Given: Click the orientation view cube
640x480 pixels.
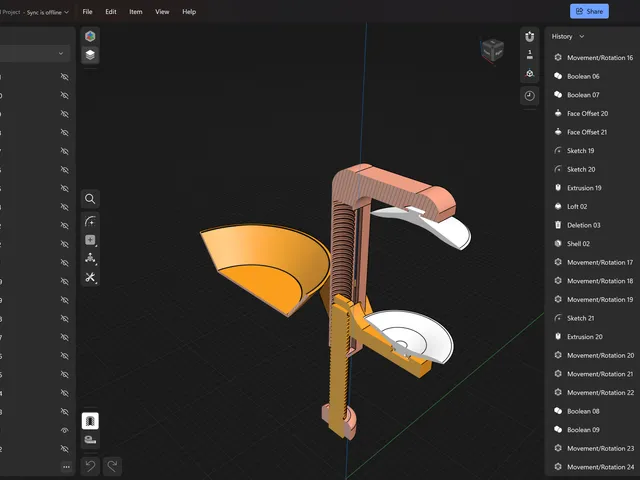Looking at the screenshot, I should pos(493,50).
